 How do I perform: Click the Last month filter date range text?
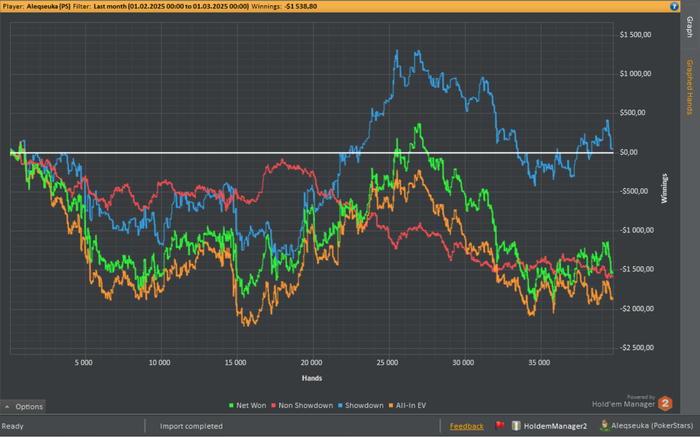coord(171,6)
